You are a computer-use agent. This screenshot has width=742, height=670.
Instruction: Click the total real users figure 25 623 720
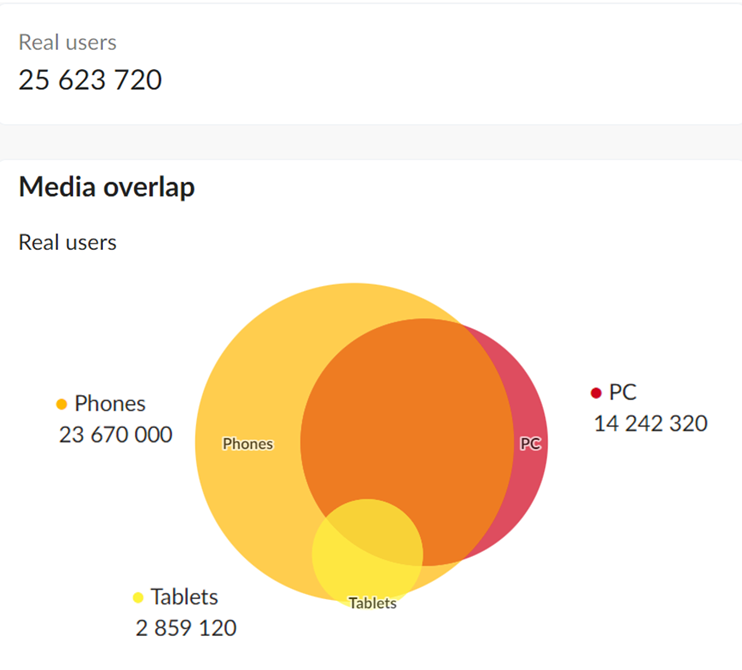[x=90, y=79]
